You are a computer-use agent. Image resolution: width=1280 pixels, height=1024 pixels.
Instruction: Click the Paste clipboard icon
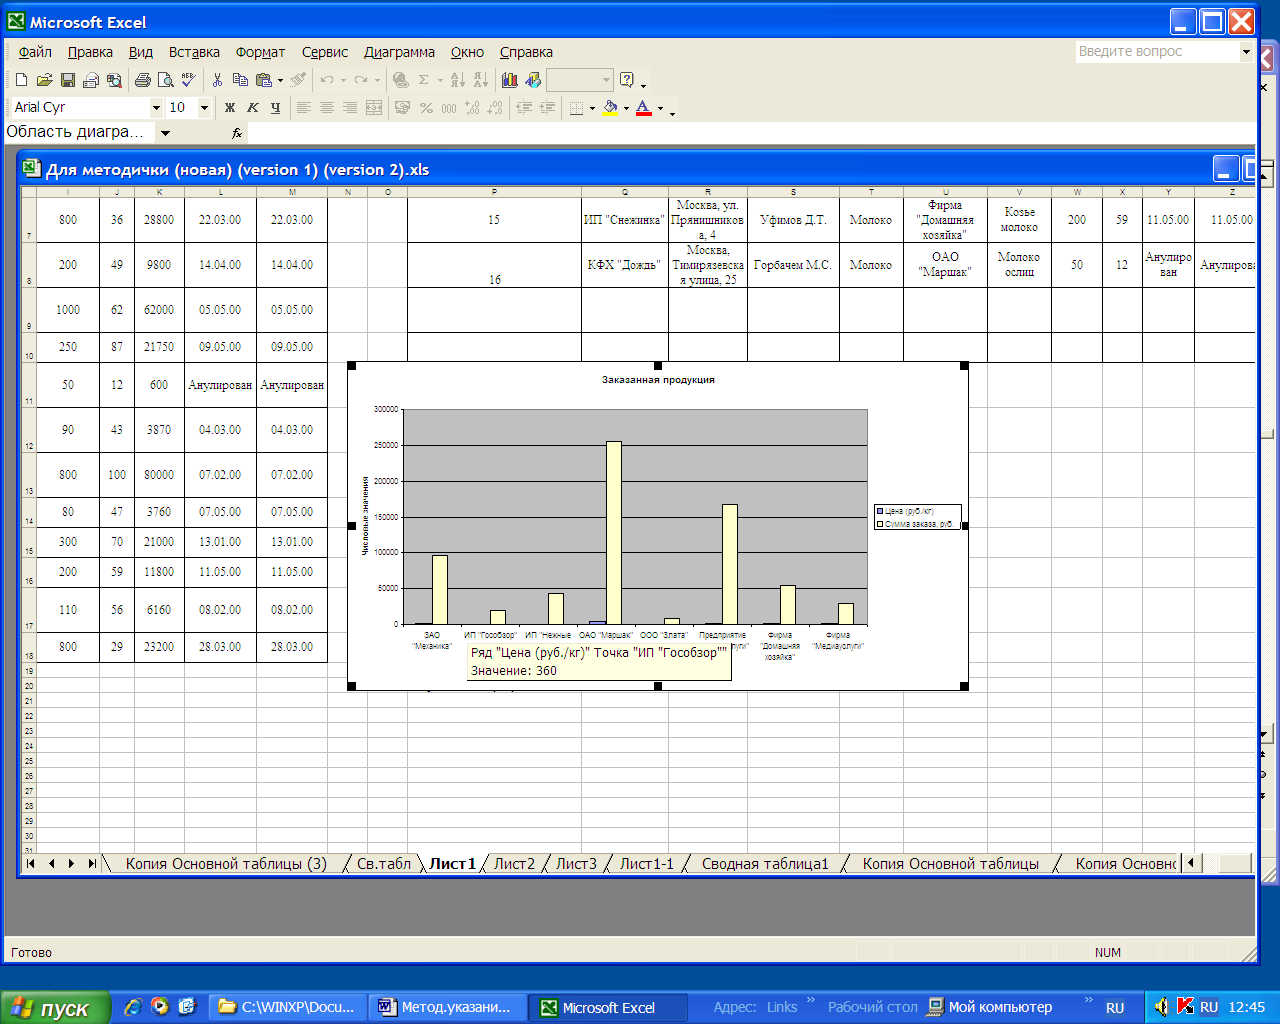[x=264, y=80]
